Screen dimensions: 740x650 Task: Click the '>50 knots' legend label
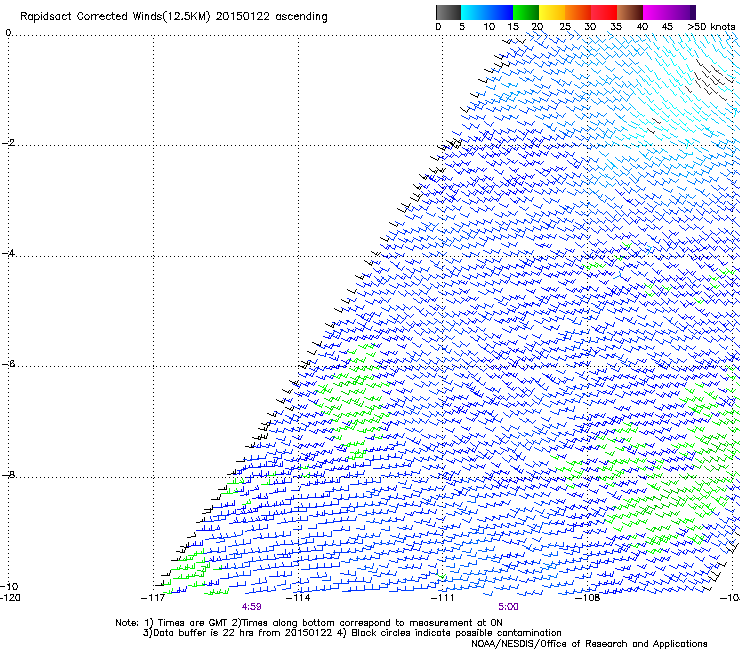point(711,27)
